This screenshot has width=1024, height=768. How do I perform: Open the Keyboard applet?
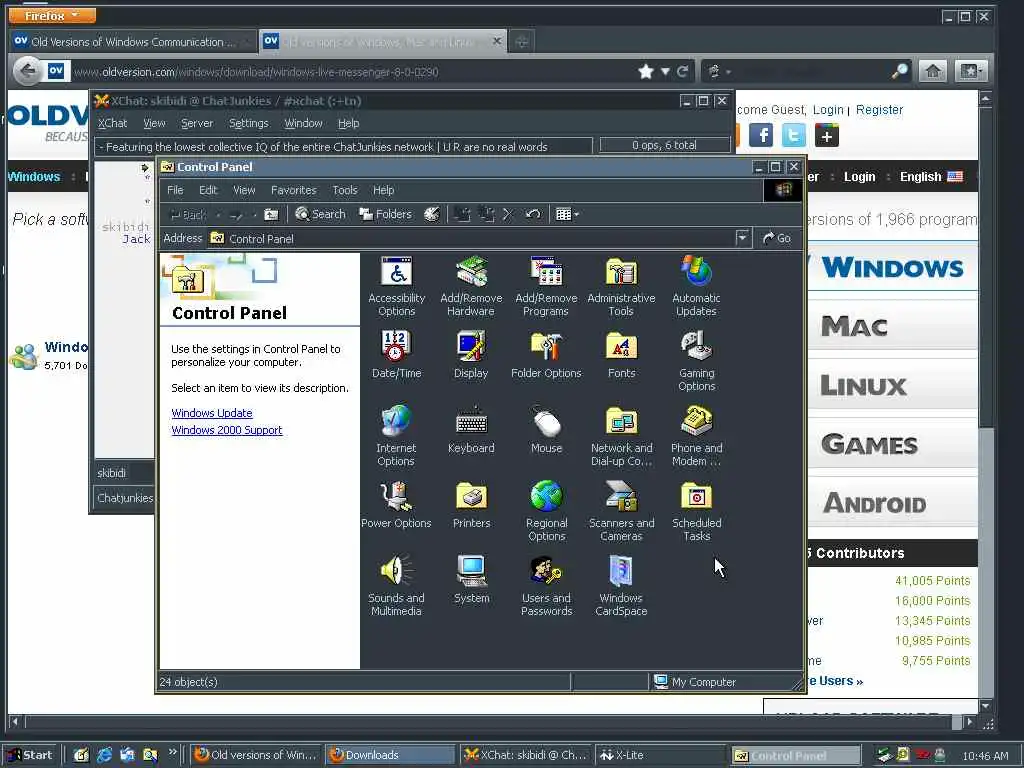point(471,430)
